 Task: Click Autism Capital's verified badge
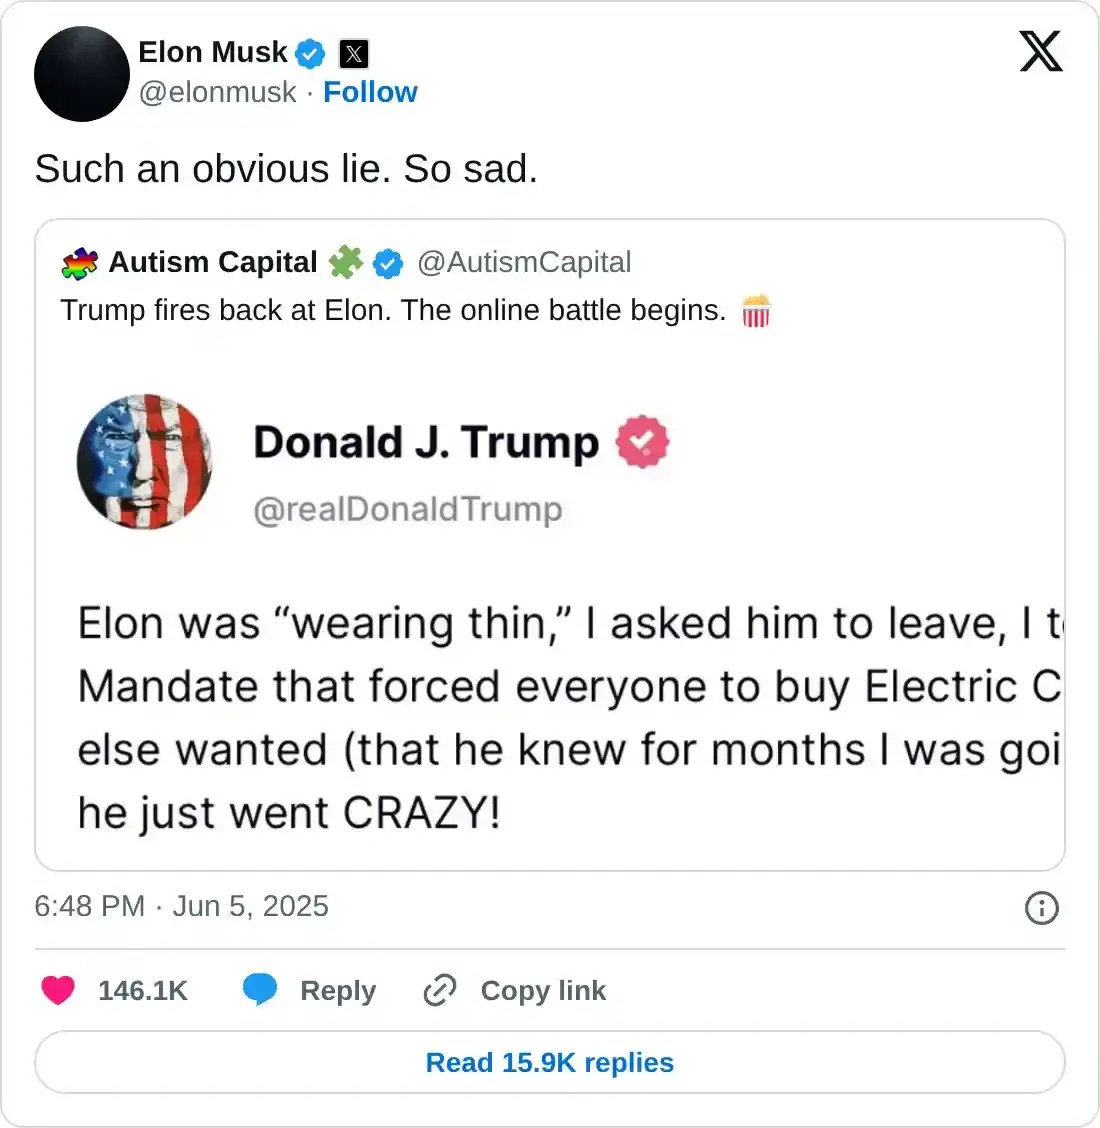[x=388, y=263]
